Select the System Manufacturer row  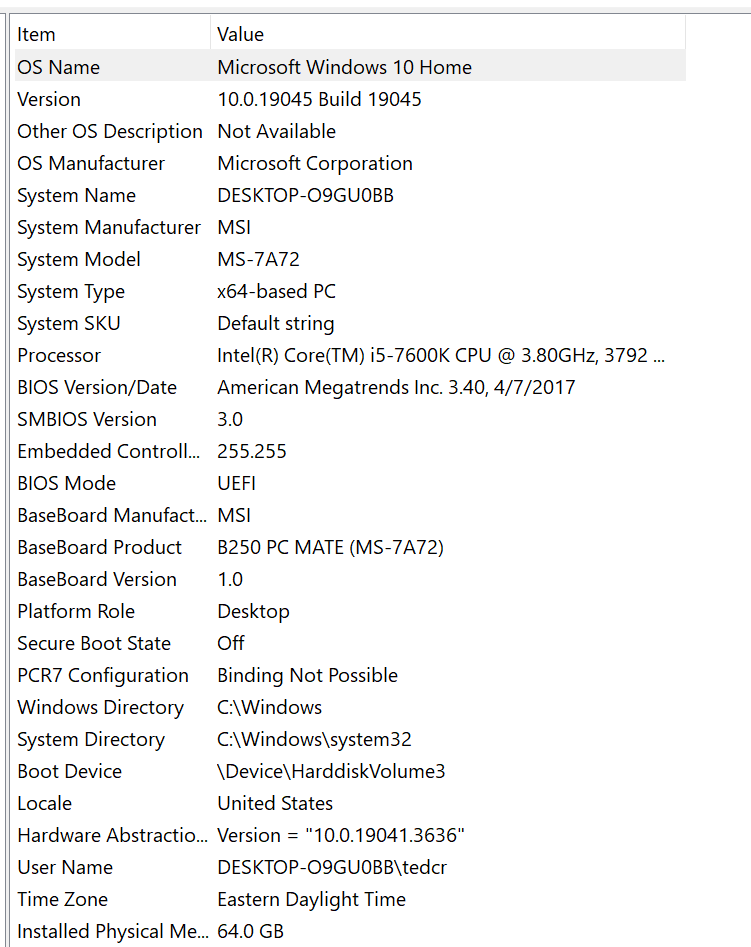click(x=350, y=227)
